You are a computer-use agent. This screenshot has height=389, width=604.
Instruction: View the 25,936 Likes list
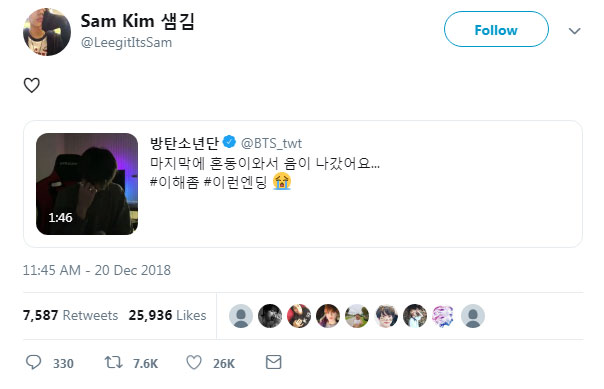(168, 315)
